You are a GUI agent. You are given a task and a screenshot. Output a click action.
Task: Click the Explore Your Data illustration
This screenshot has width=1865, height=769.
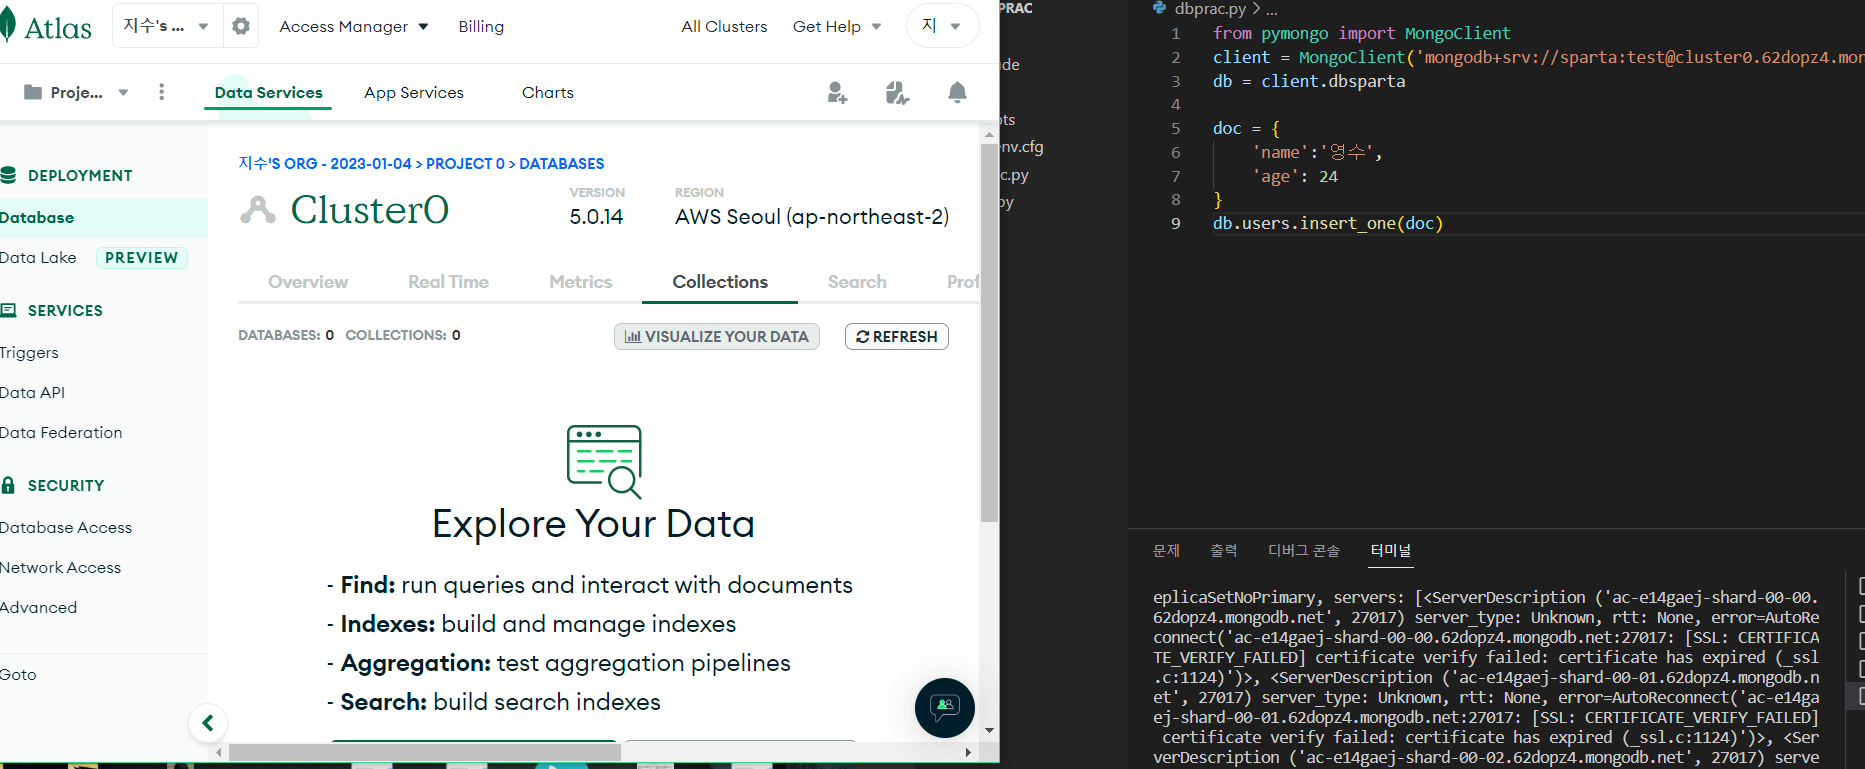coord(604,461)
